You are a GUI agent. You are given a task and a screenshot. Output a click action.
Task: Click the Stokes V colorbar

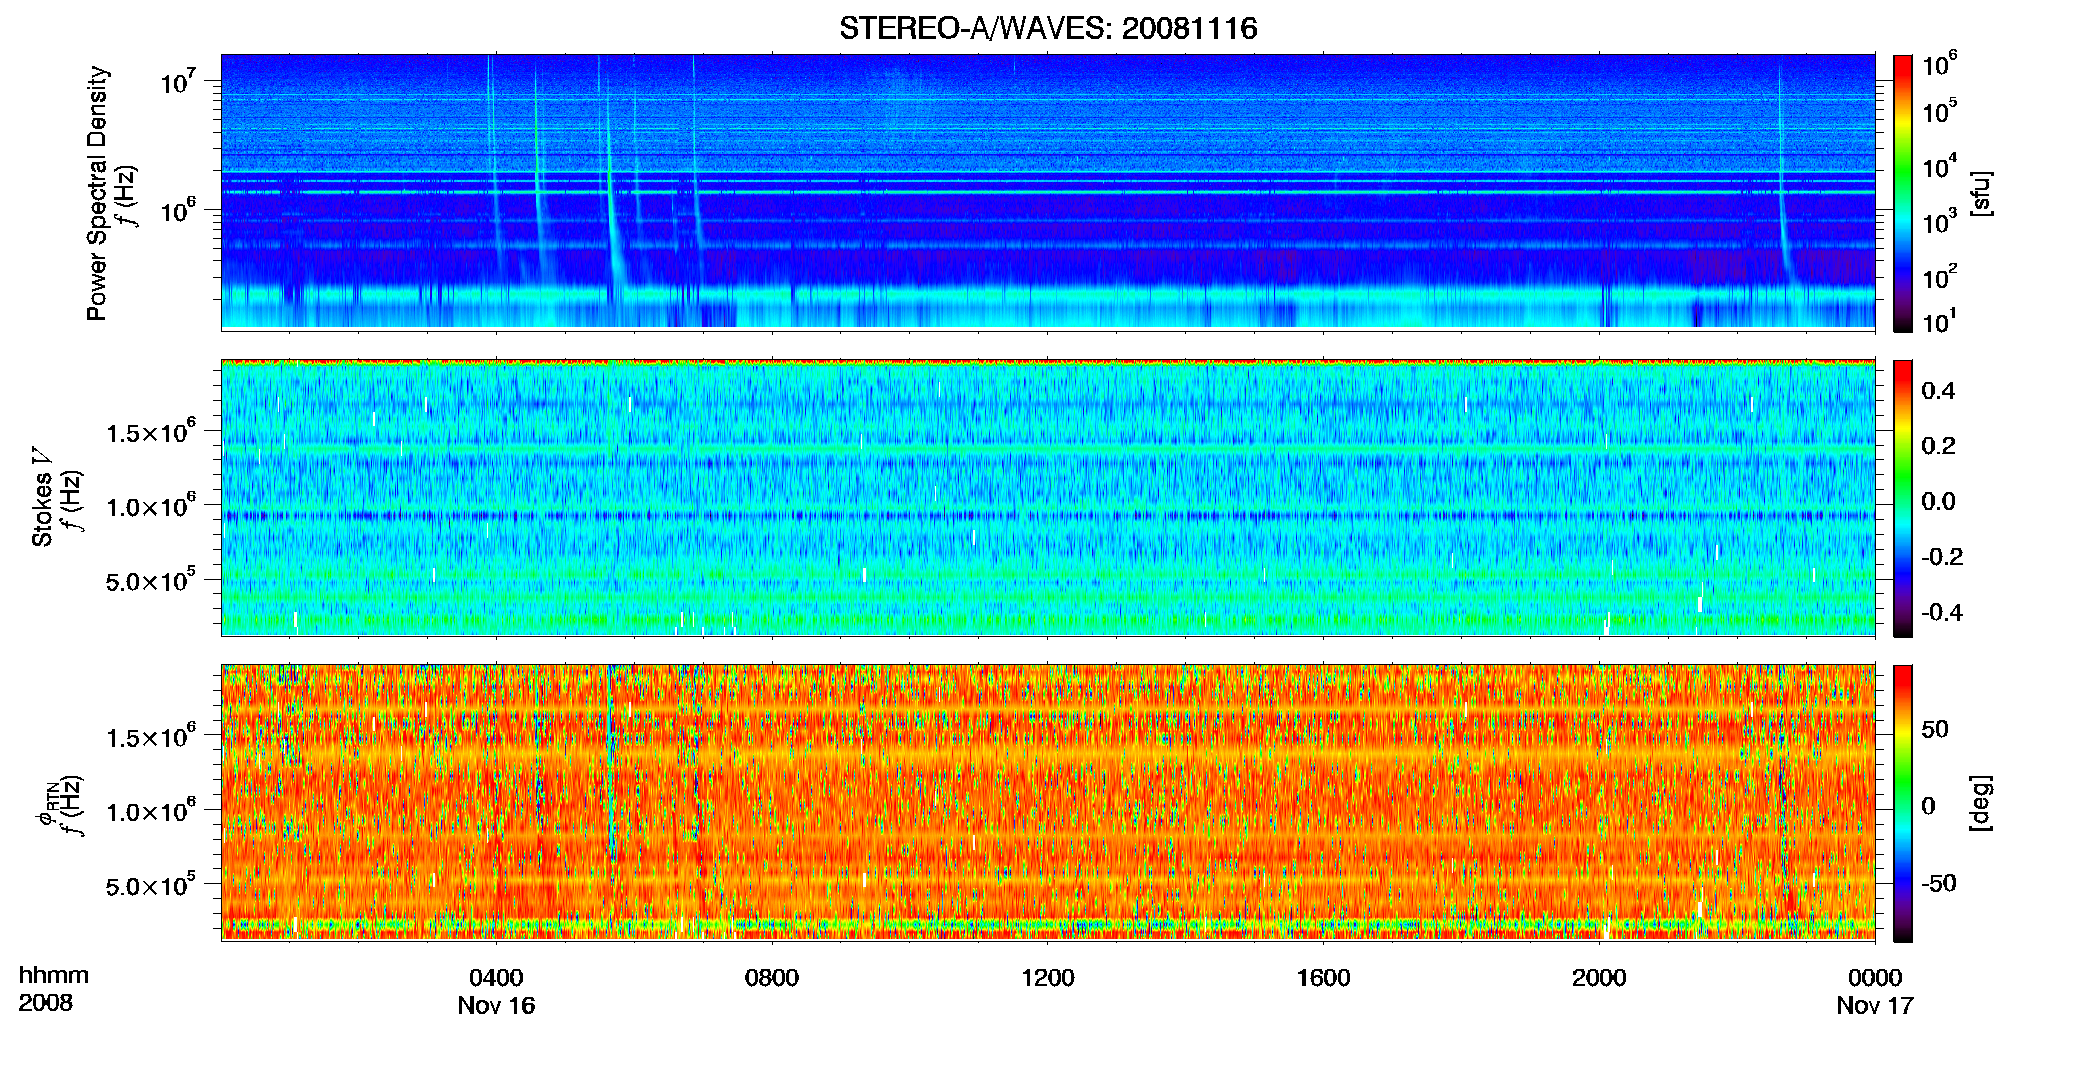coord(1903,498)
